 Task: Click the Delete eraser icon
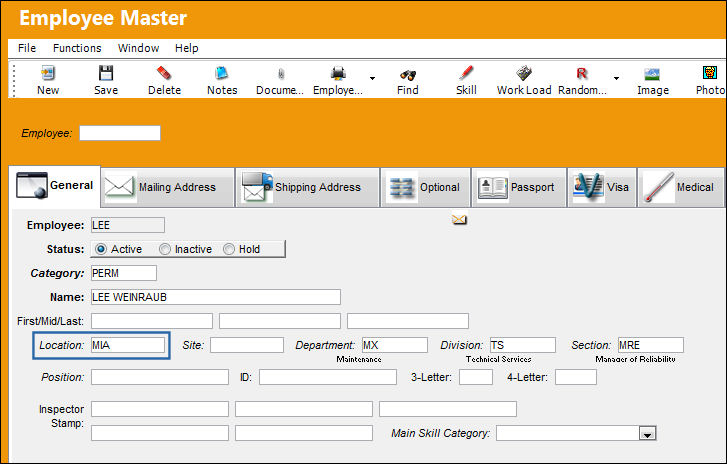(164, 73)
